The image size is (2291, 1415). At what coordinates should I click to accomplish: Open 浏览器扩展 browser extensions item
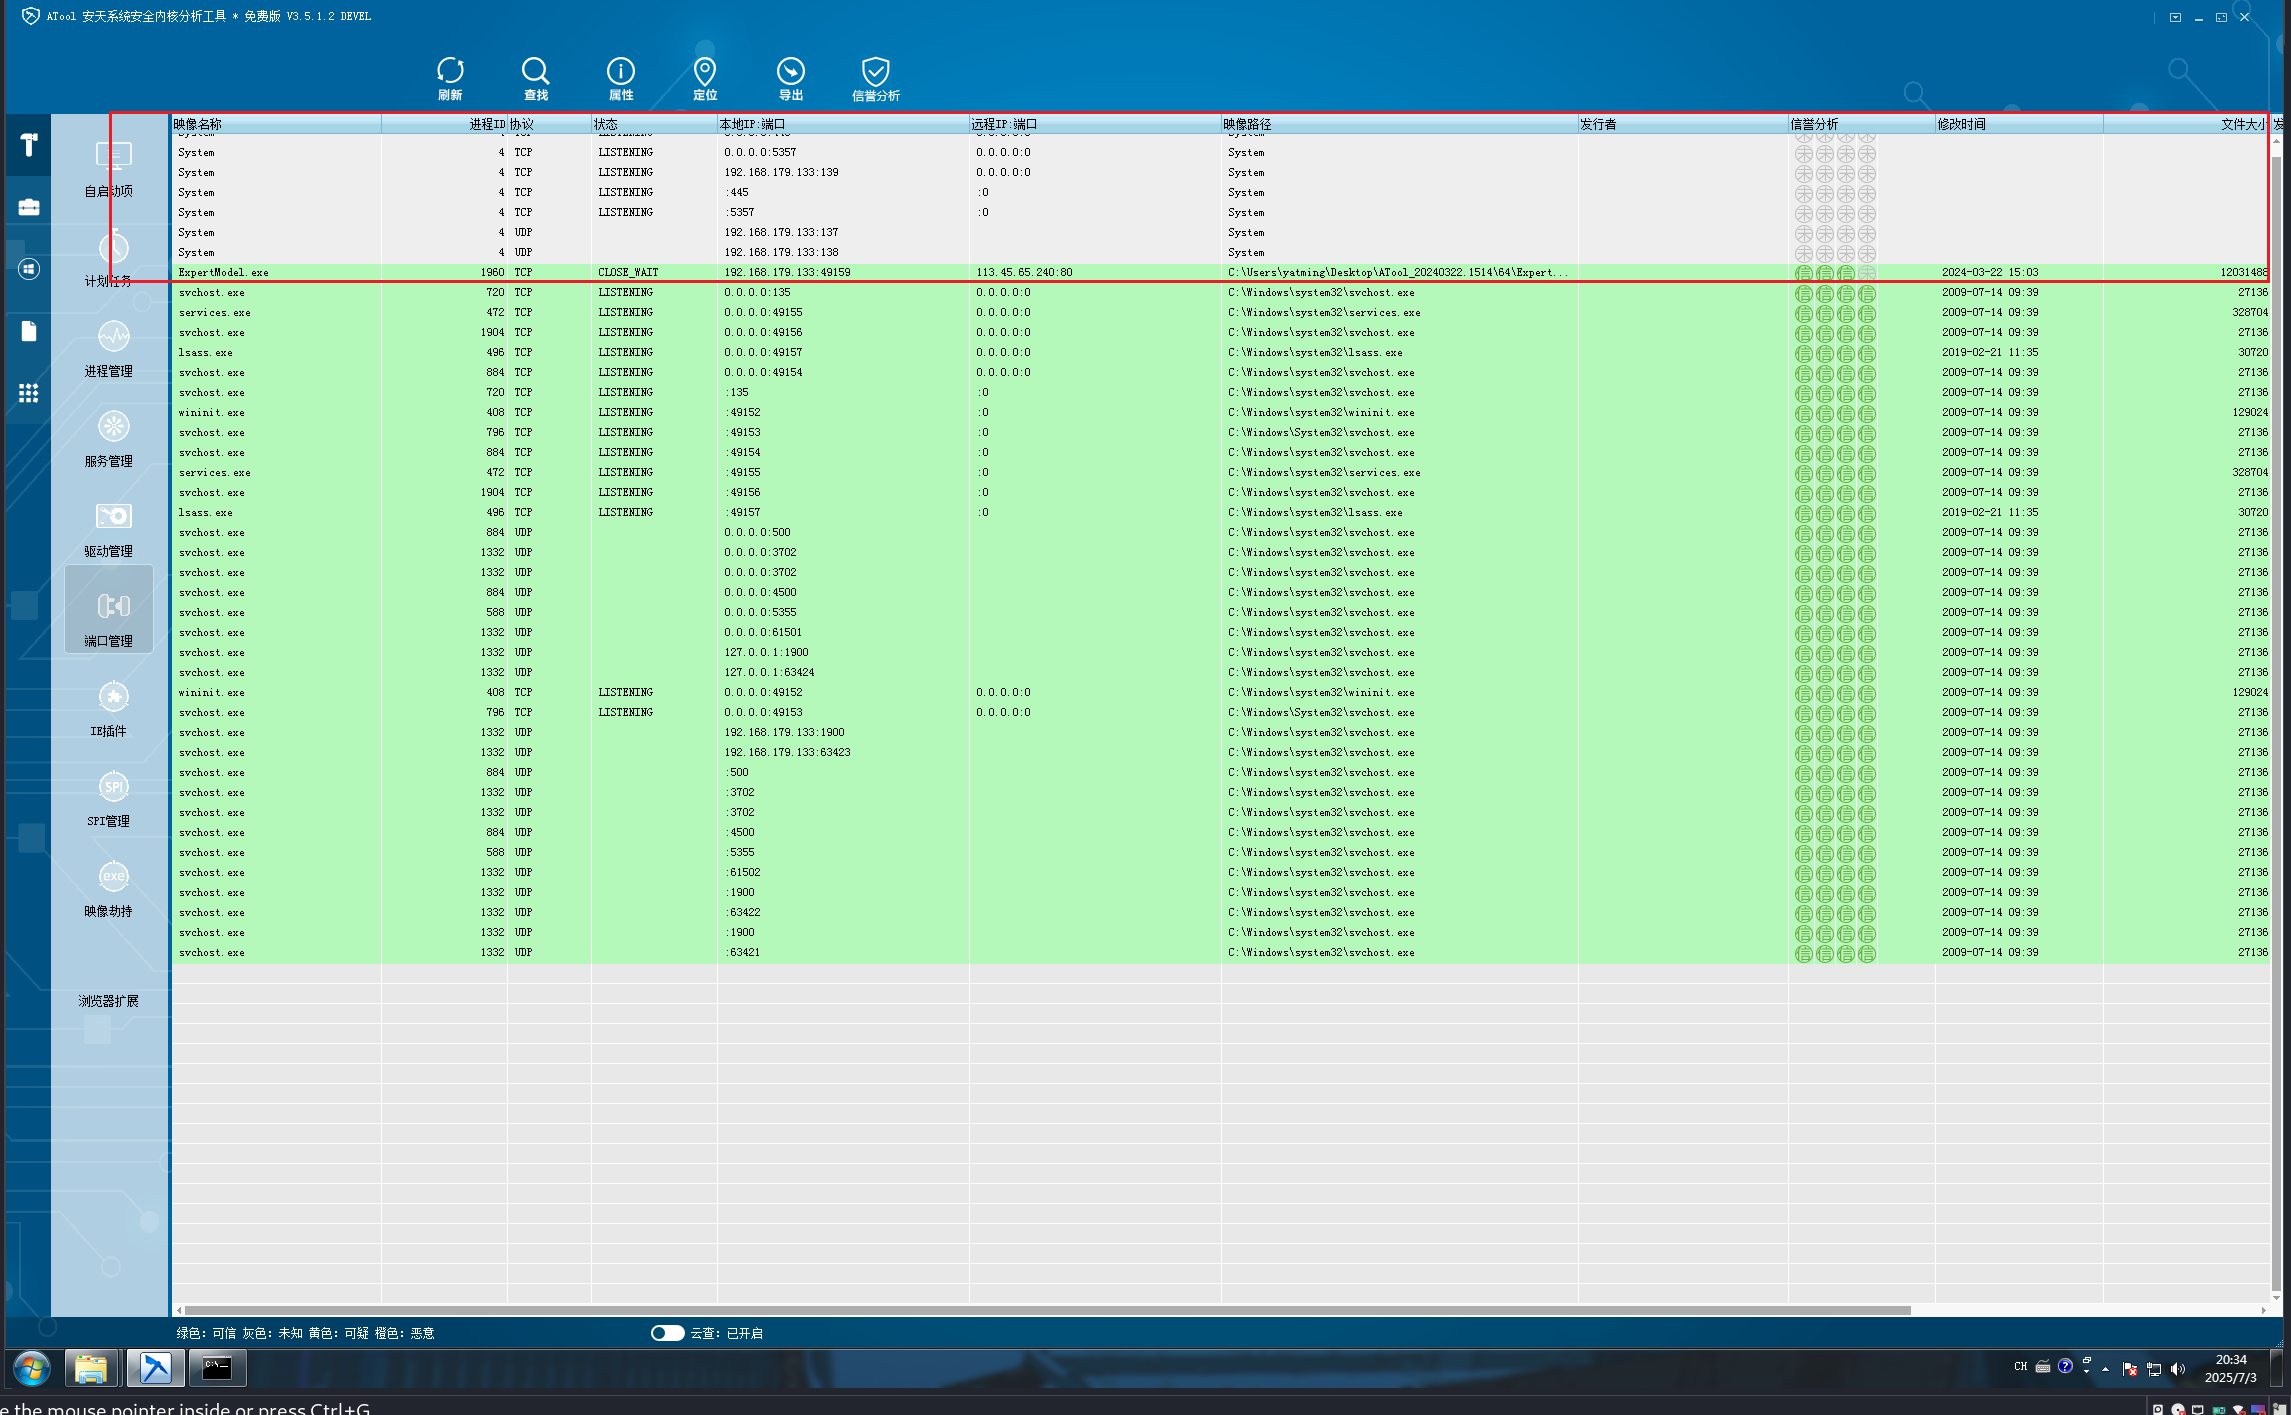[x=108, y=1001]
